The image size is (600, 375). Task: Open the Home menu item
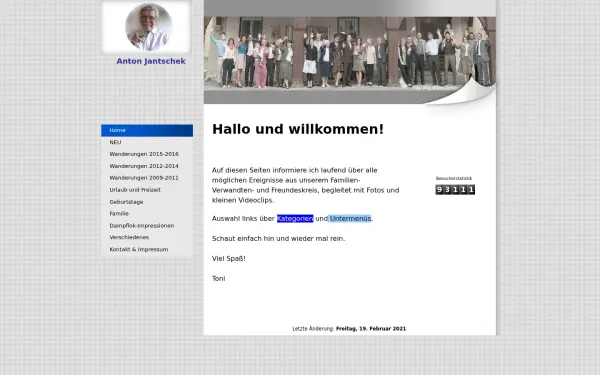(x=147, y=130)
